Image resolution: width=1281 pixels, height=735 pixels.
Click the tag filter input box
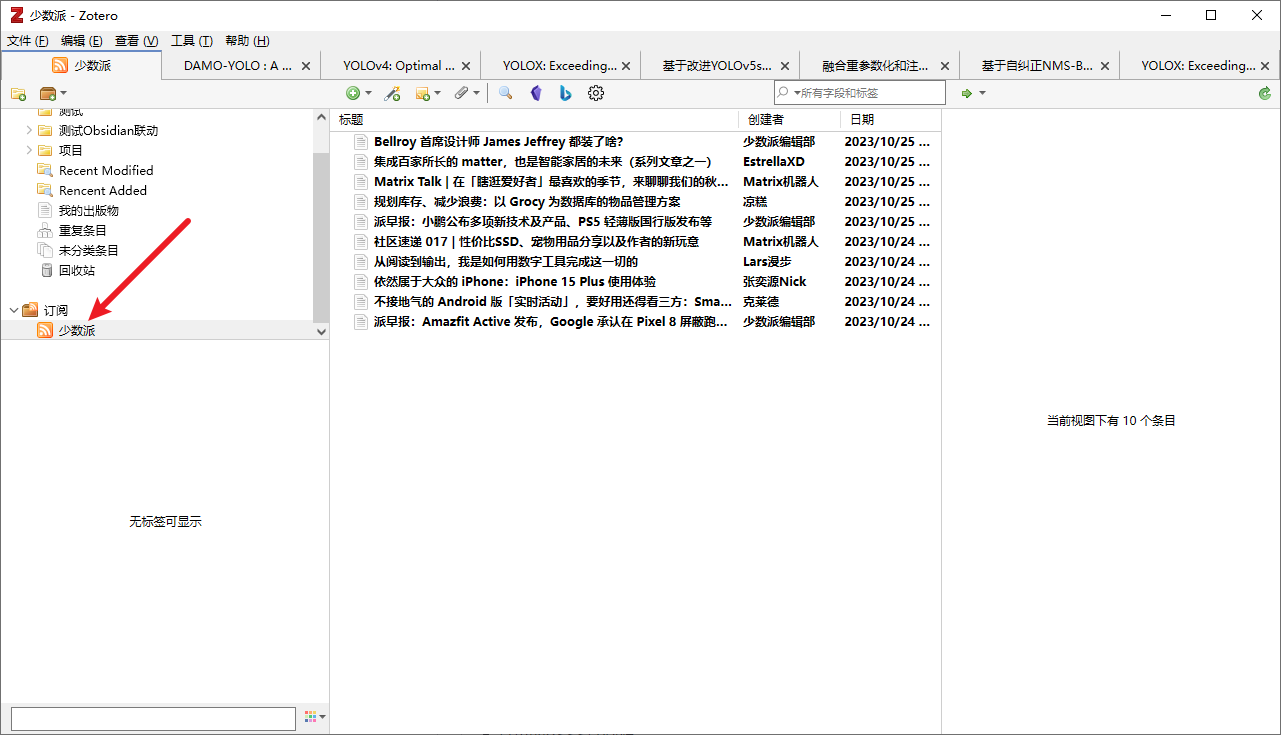(153, 718)
